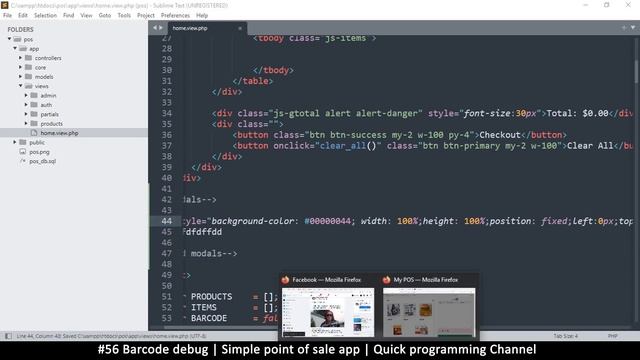This screenshot has width=640, height=360.
Task: Open the Edit menu
Action: click(x=22, y=15)
